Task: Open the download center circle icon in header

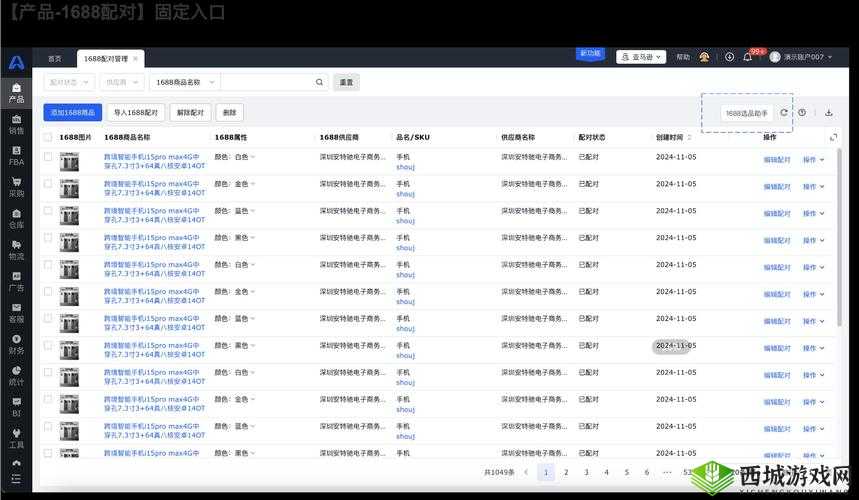Action: click(729, 57)
